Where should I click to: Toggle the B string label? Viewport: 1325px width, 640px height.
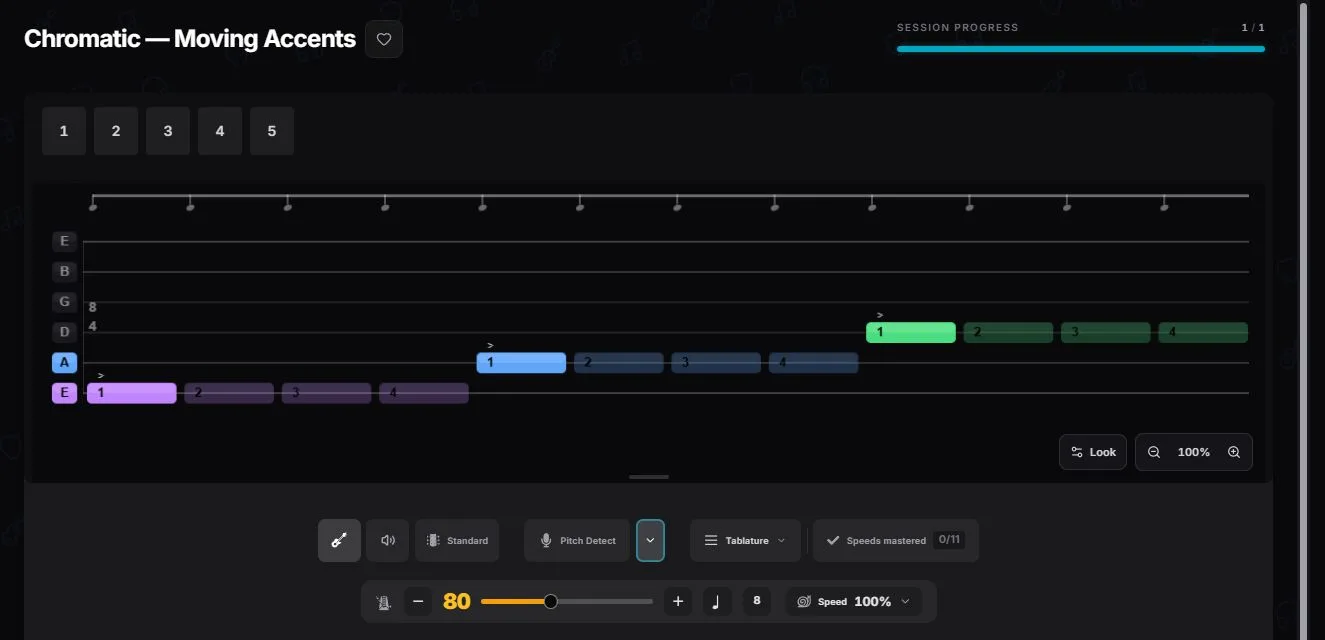coord(64,271)
